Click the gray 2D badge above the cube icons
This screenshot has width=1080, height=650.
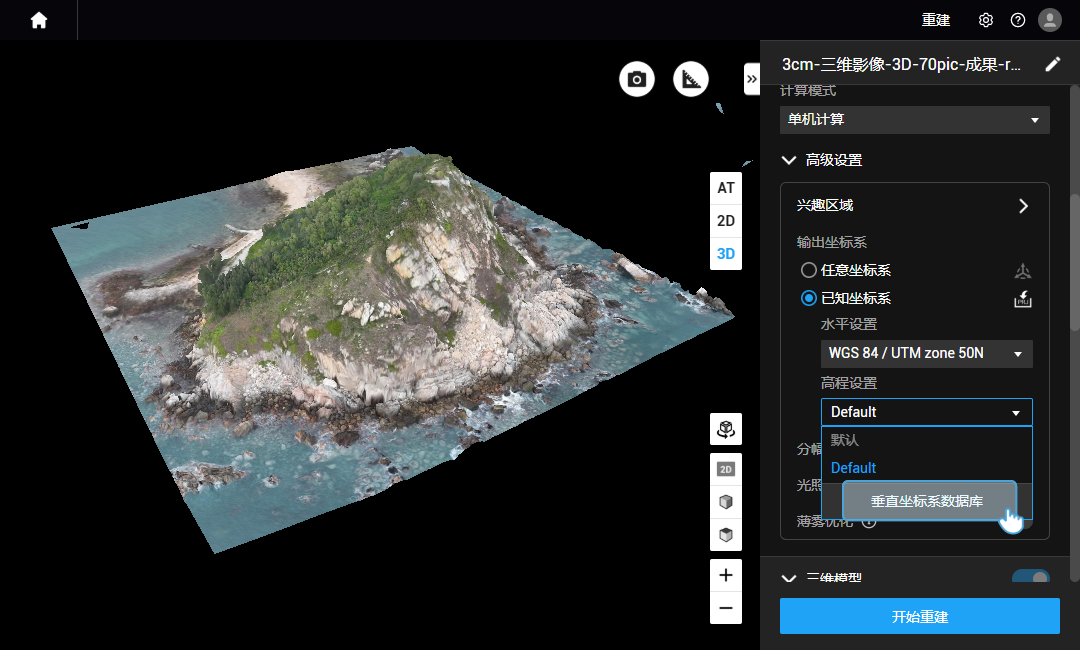[726, 470]
